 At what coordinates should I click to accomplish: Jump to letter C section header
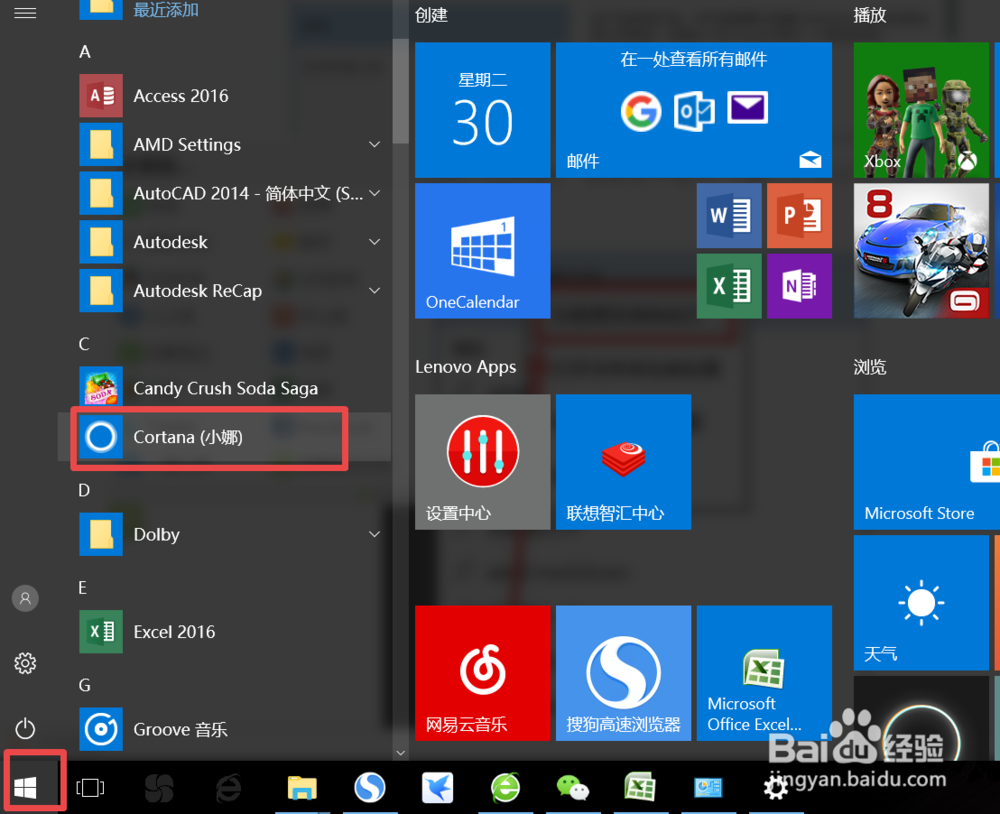84,344
